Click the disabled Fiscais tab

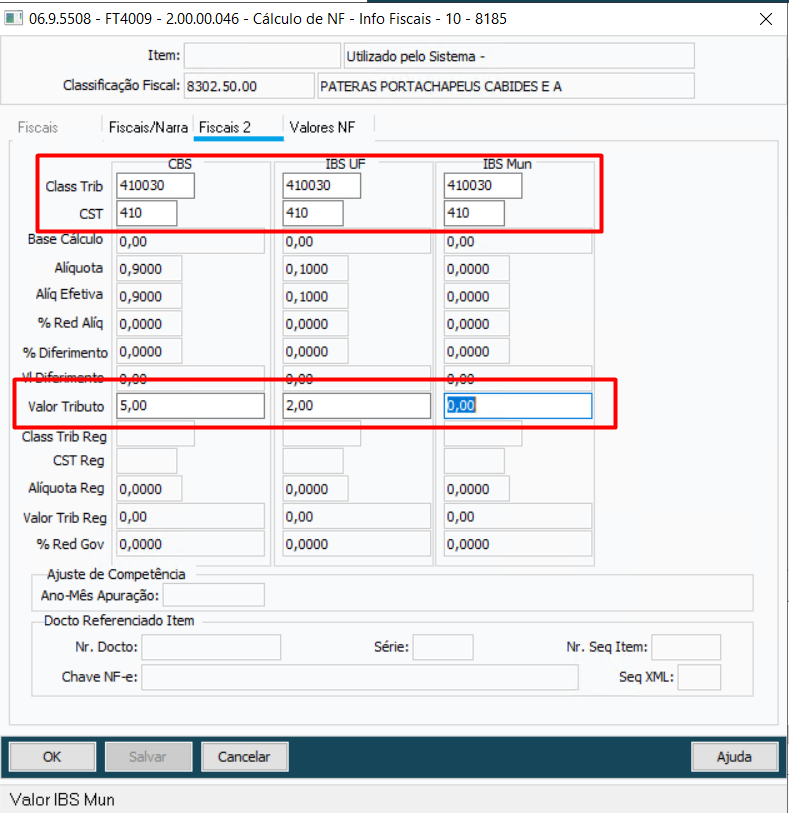pos(38,128)
